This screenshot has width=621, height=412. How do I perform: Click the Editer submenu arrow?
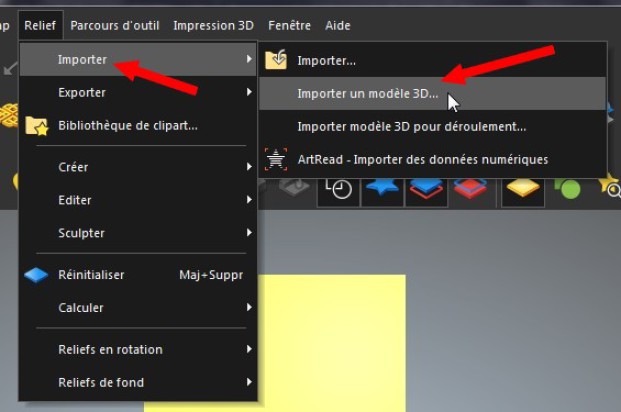click(x=249, y=199)
